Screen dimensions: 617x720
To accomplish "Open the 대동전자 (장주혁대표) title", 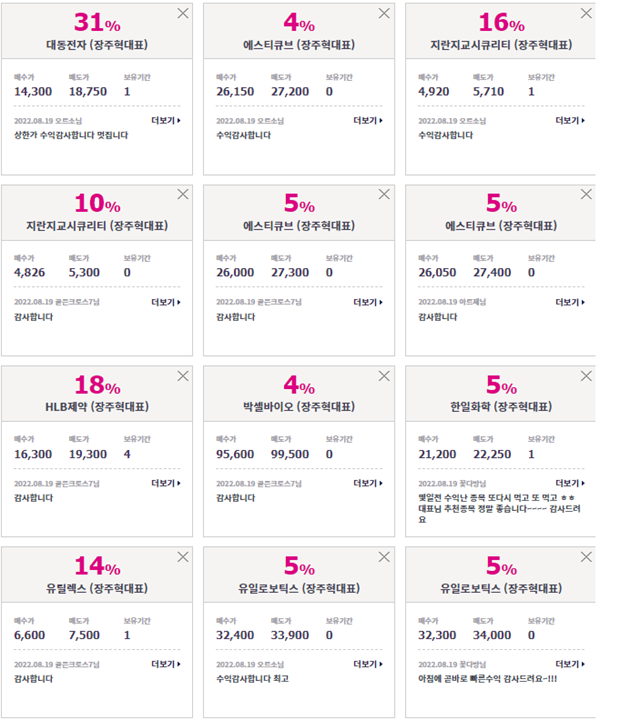I will tap(97, 45).
